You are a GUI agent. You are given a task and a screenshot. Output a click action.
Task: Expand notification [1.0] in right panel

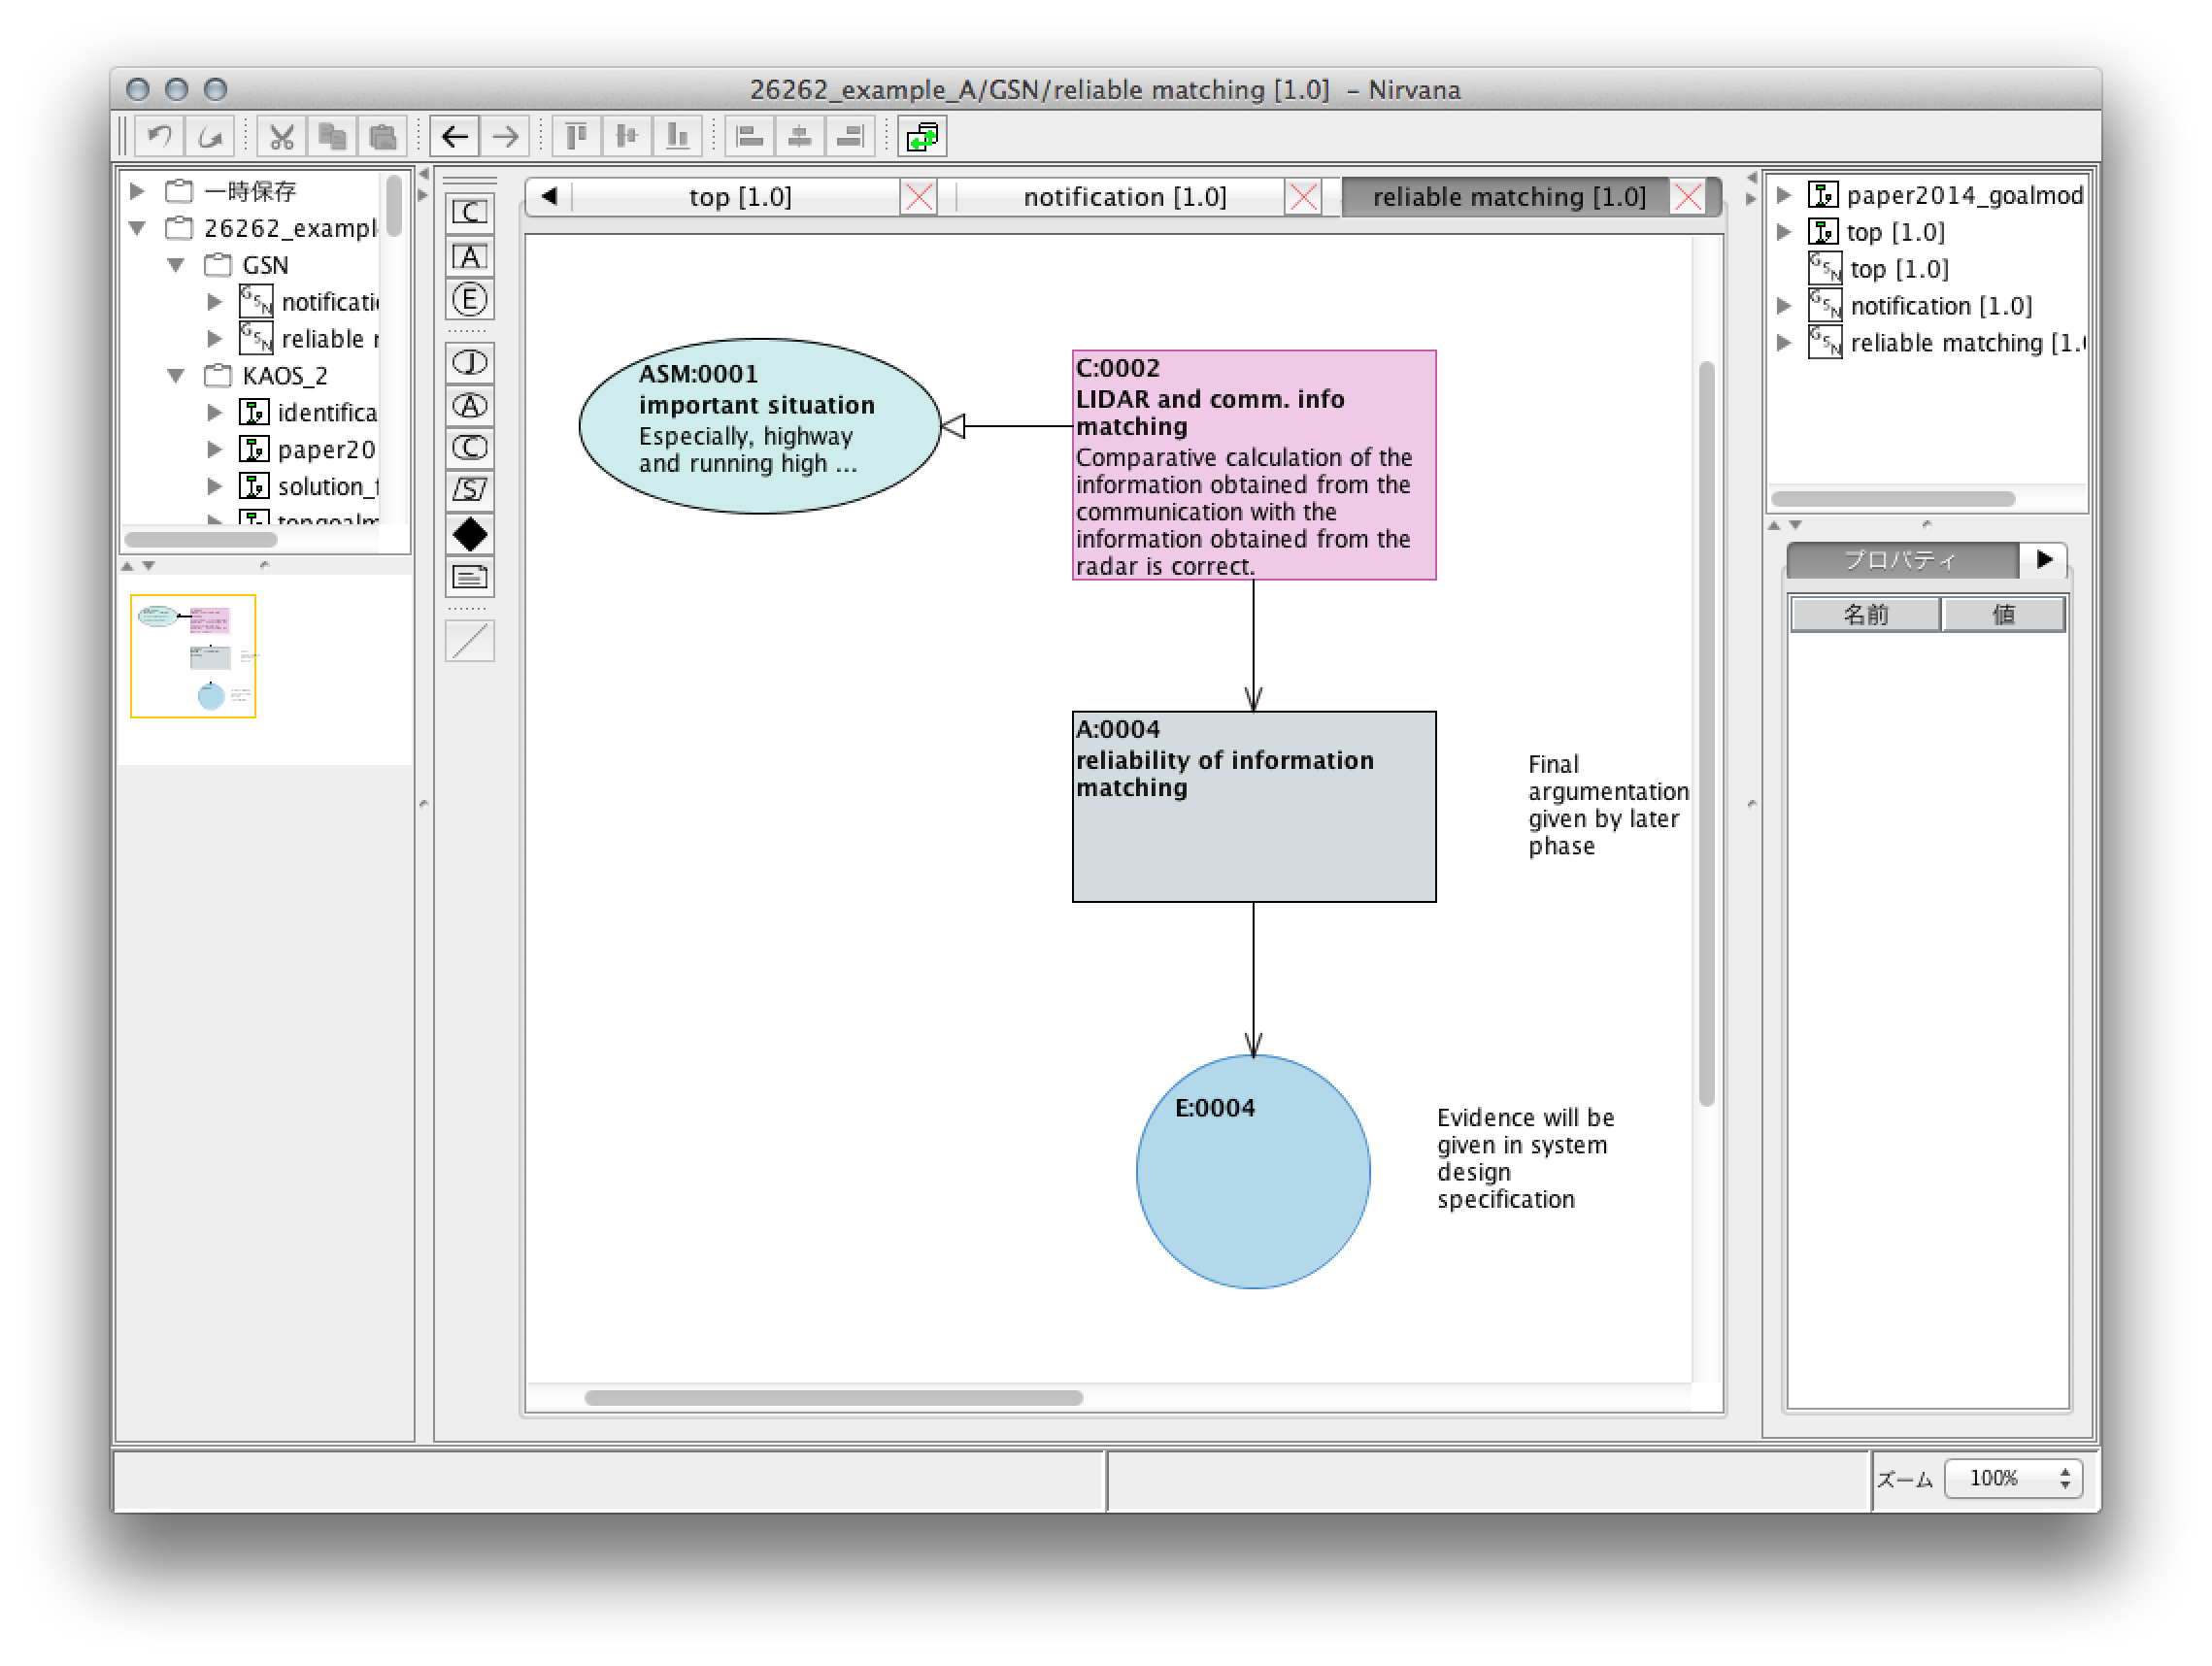(1784, 305)
